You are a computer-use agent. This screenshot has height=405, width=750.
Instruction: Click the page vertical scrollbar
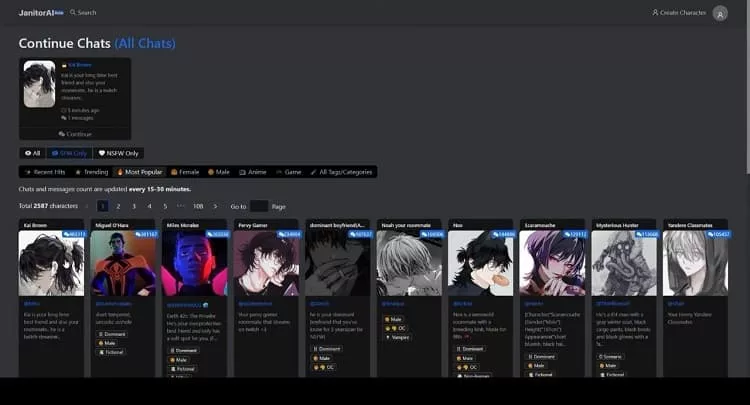click(748, 88)
